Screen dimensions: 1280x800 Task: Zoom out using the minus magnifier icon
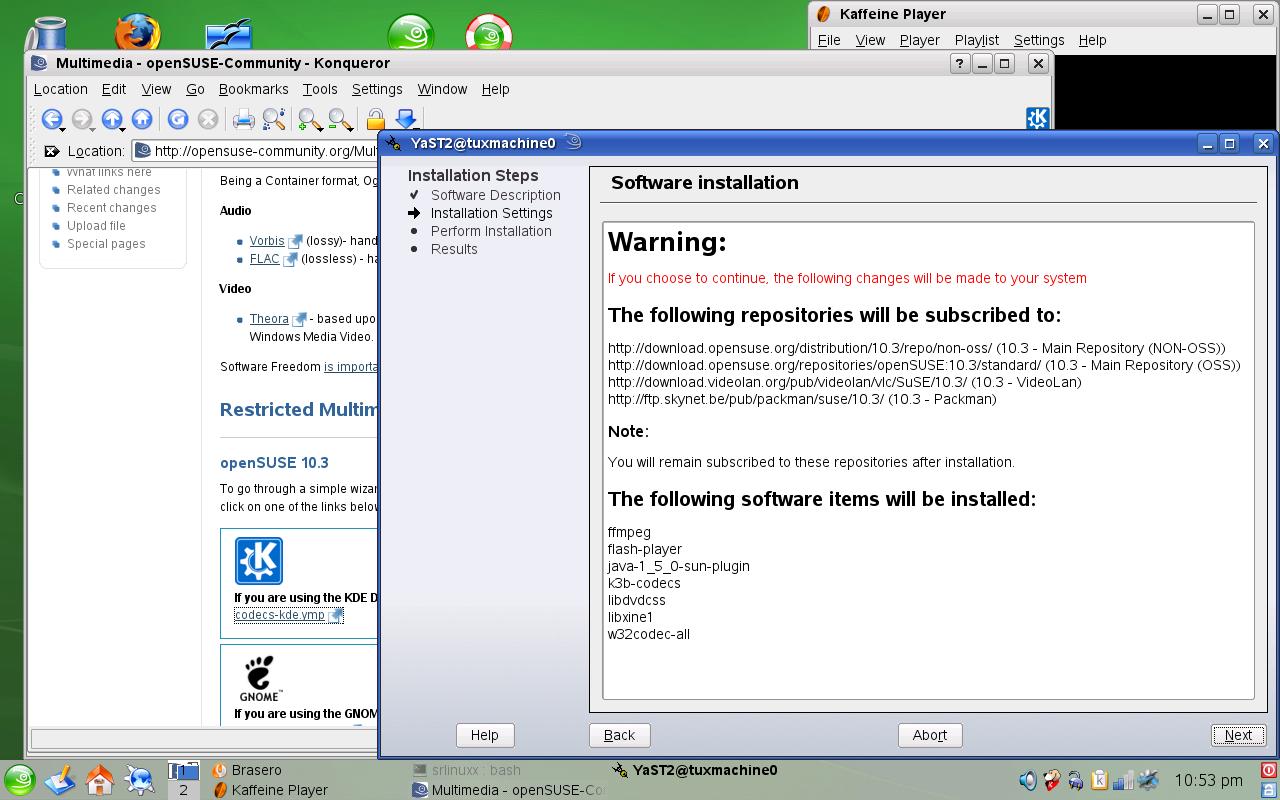[x=340, y=120]
